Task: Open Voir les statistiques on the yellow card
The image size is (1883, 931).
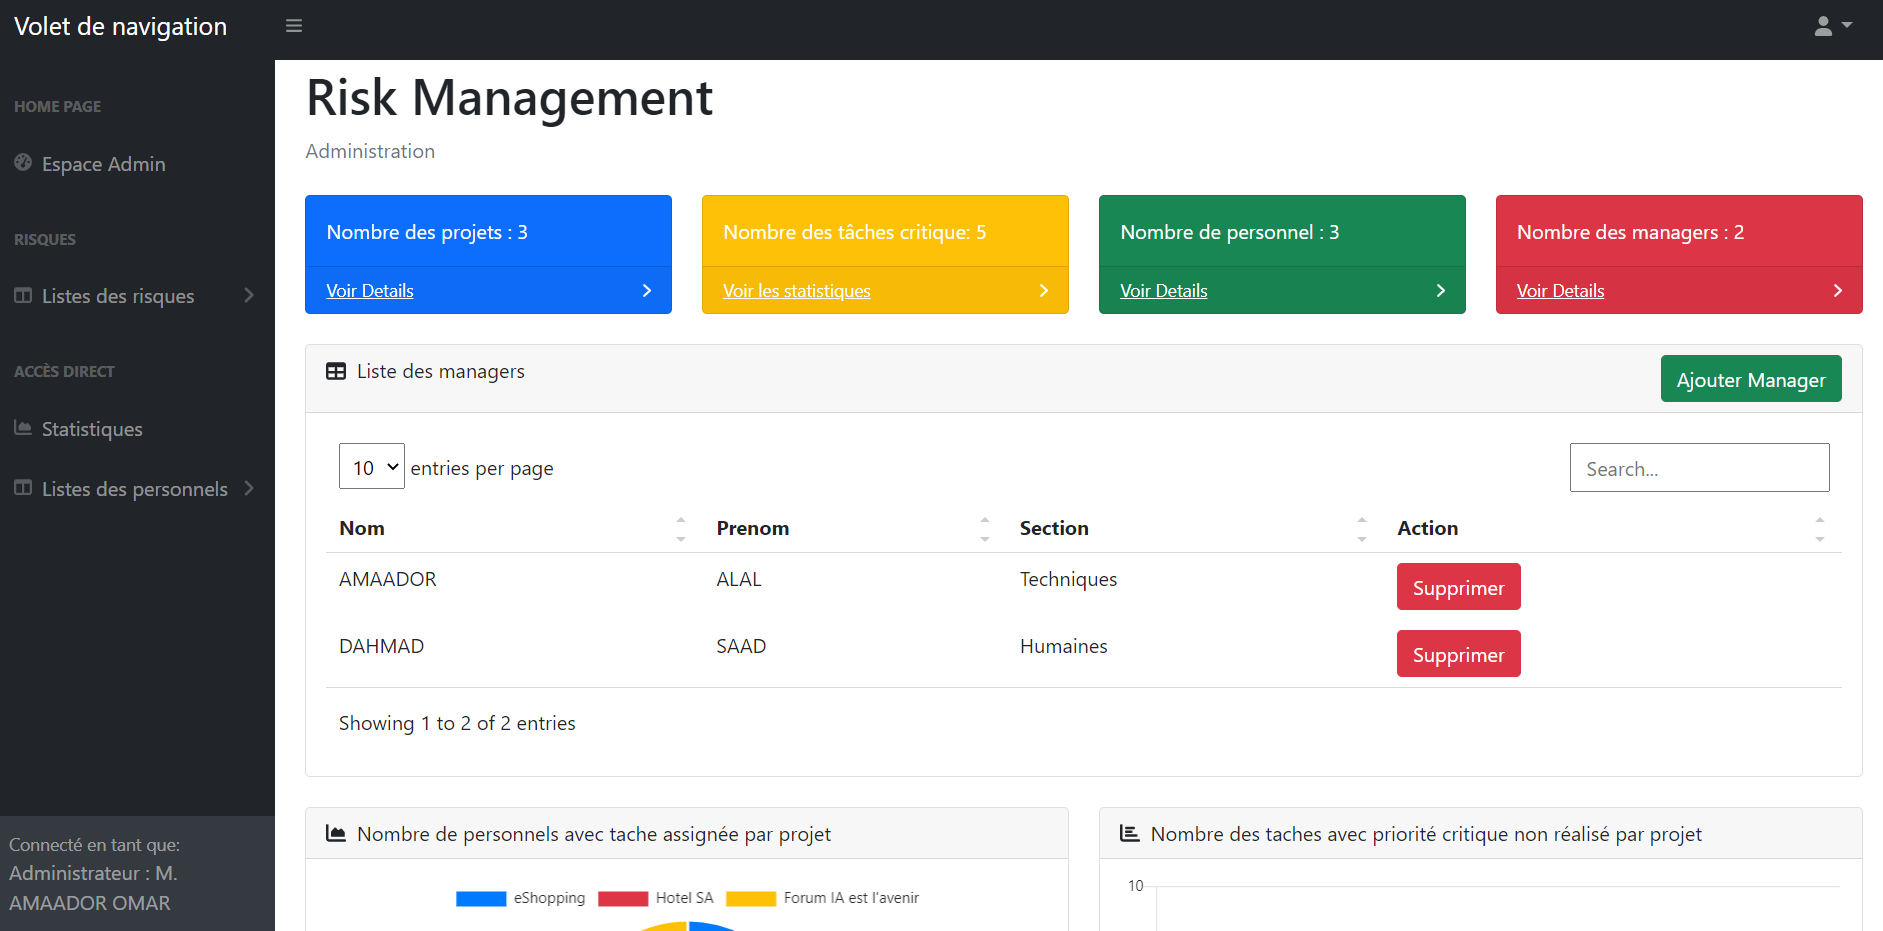Action: [x=797, y=290]
